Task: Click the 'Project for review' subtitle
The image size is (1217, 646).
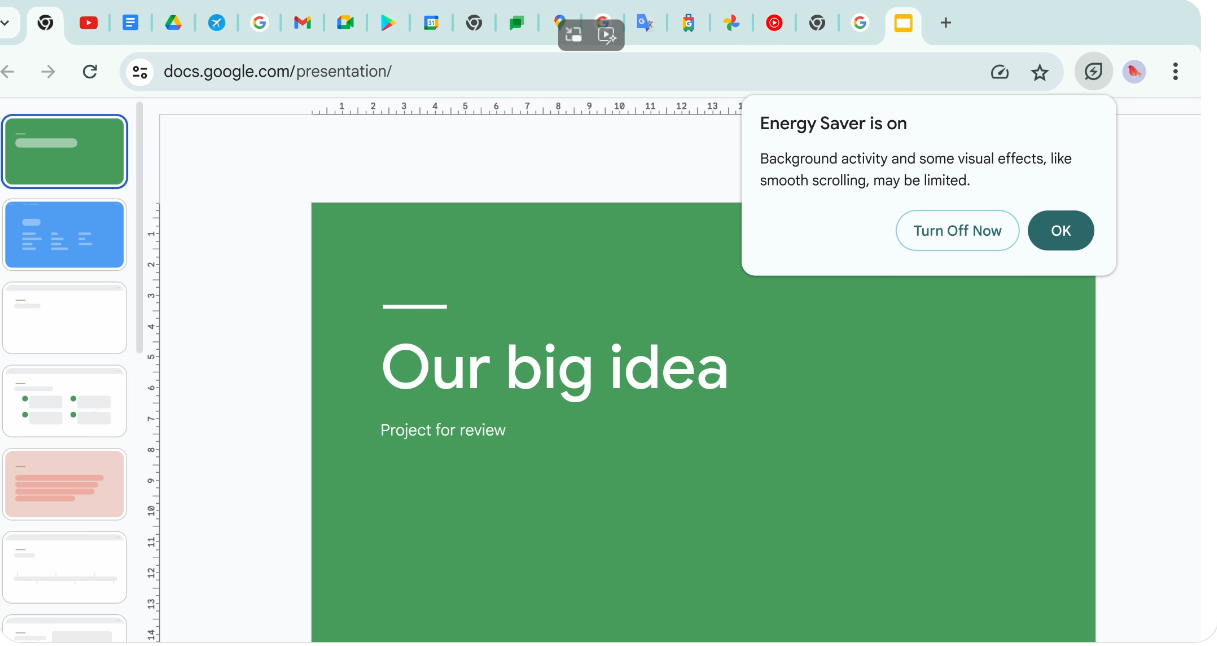Action: 443,430
